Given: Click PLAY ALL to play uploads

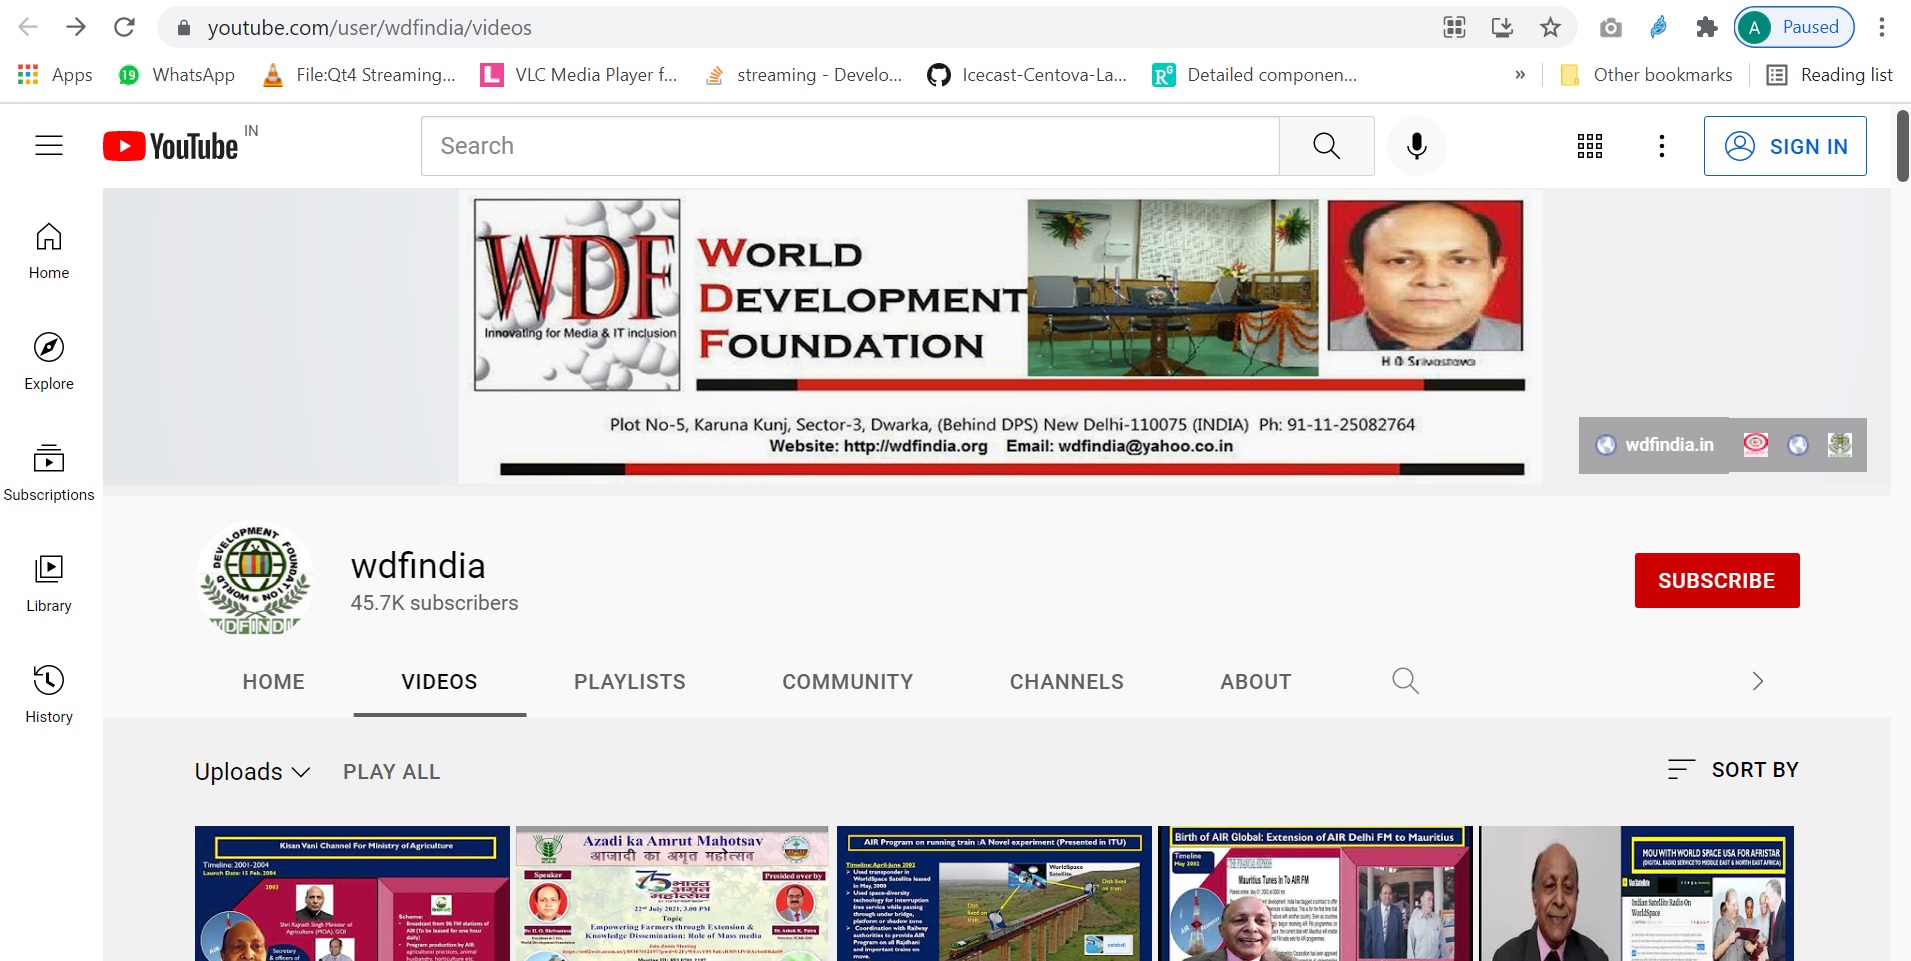Looking at the screenshot, I should [391, 771].
